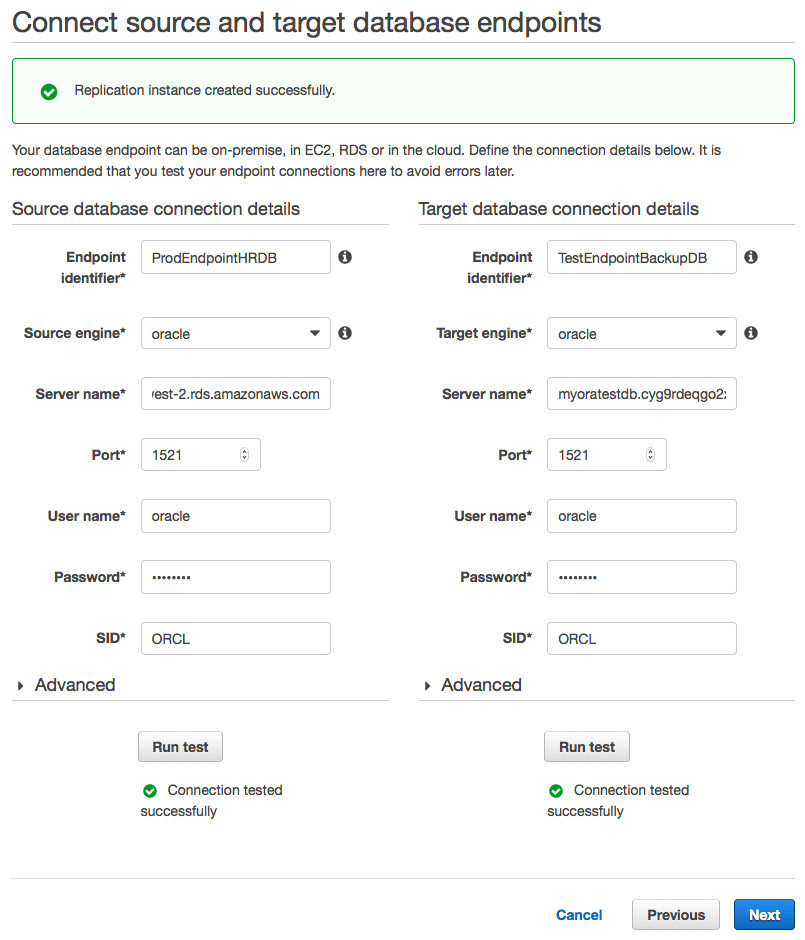The height and width of the screenshot is (940, 805).
Task: Open the Target engine dropdown
Action: pos(642,333)
